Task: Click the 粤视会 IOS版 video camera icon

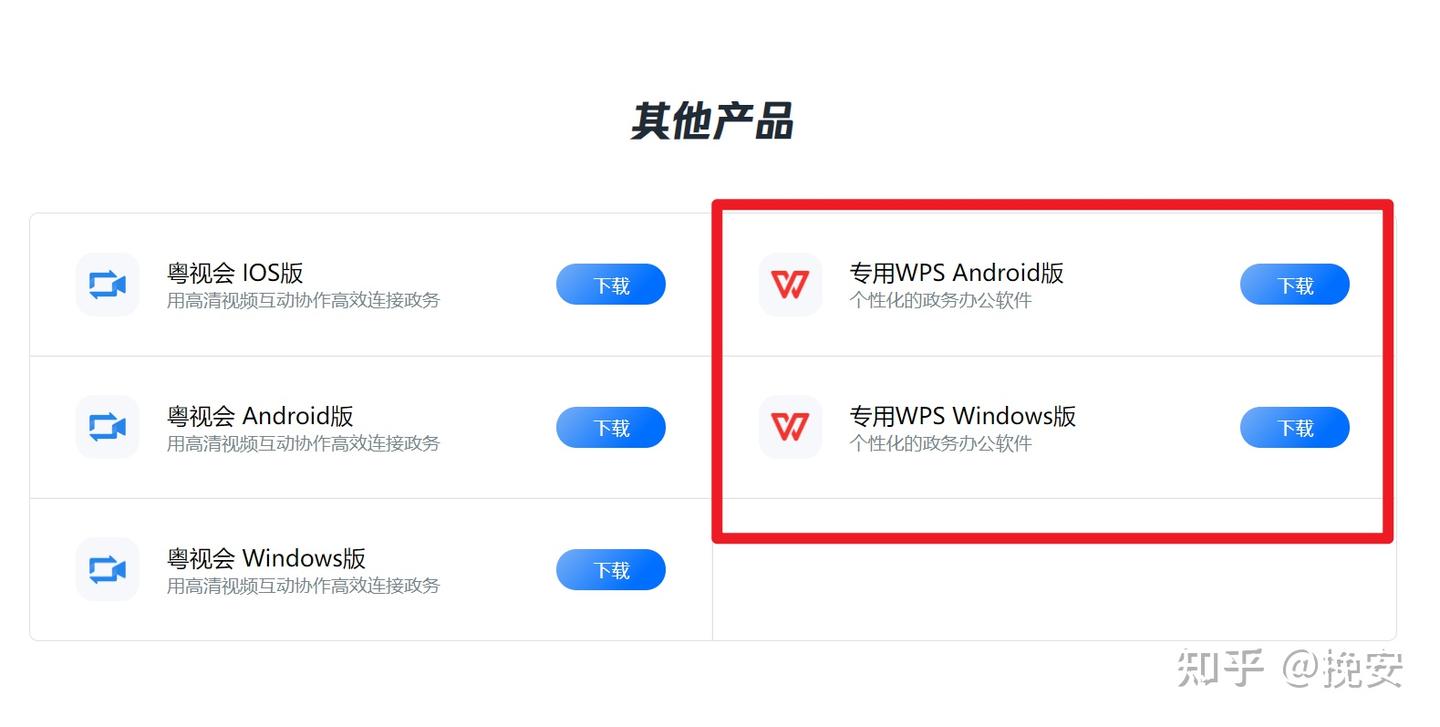Action: click(107, 285)
